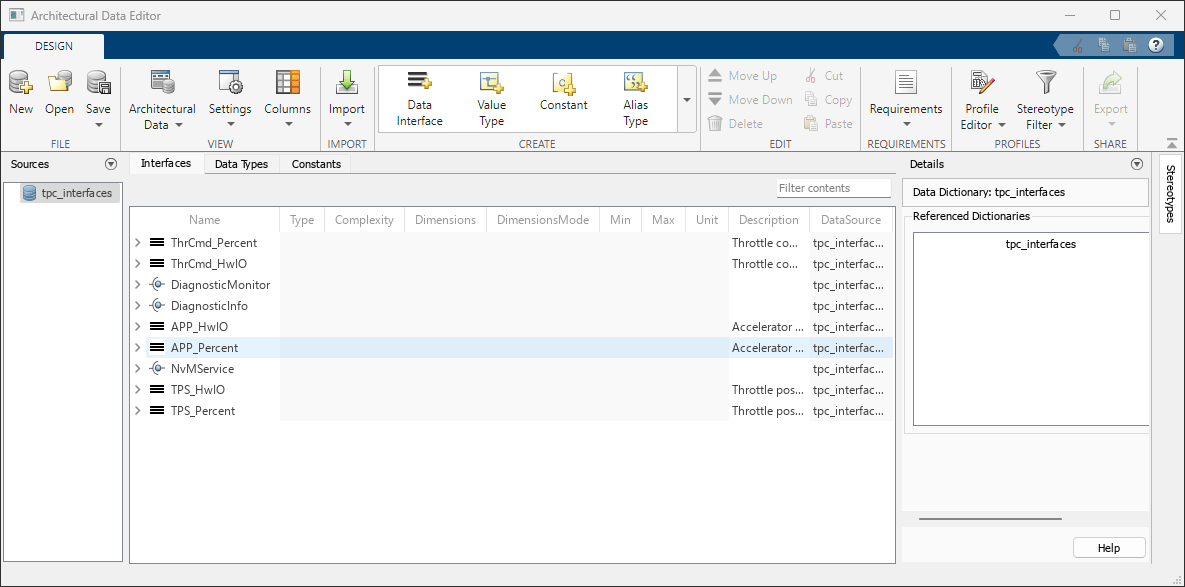This screenshot has height=587, width=1185.
Task: Click the New dictionary icon
Action: click(x=21, y=92)
